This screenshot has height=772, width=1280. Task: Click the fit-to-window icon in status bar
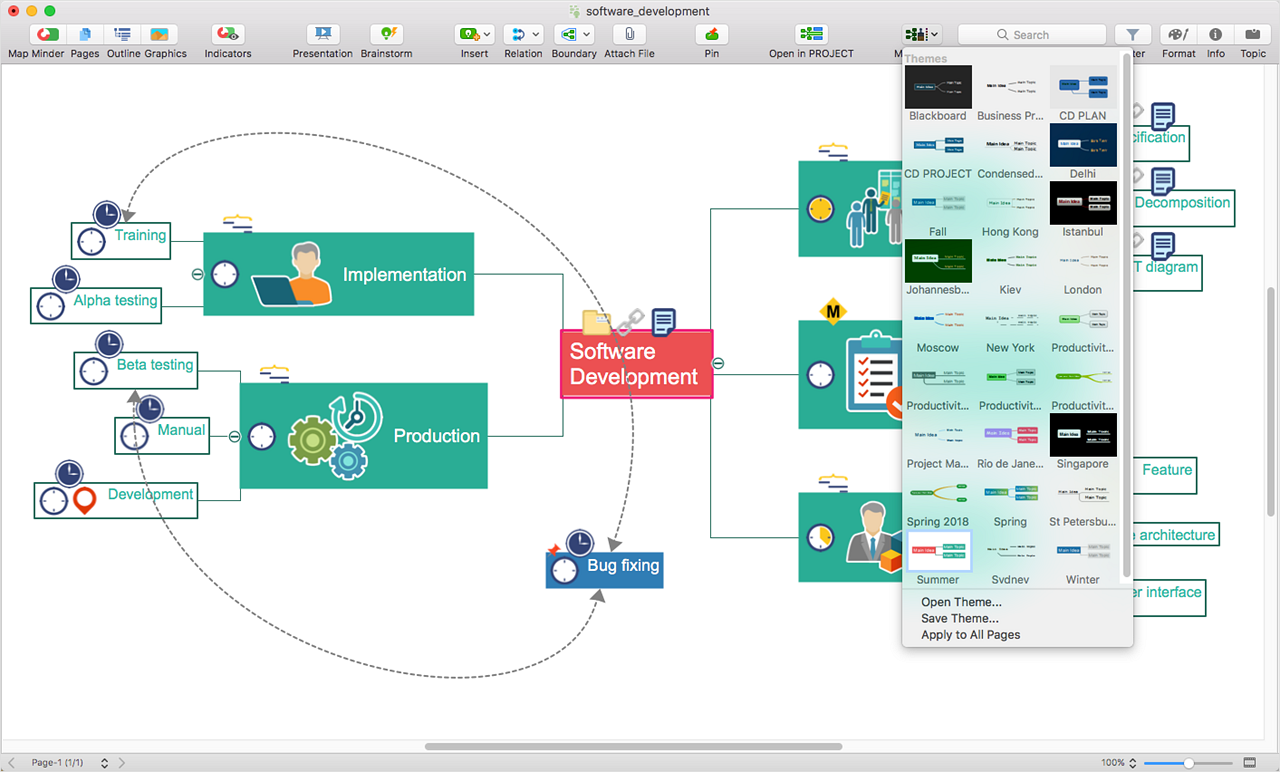1249,763
